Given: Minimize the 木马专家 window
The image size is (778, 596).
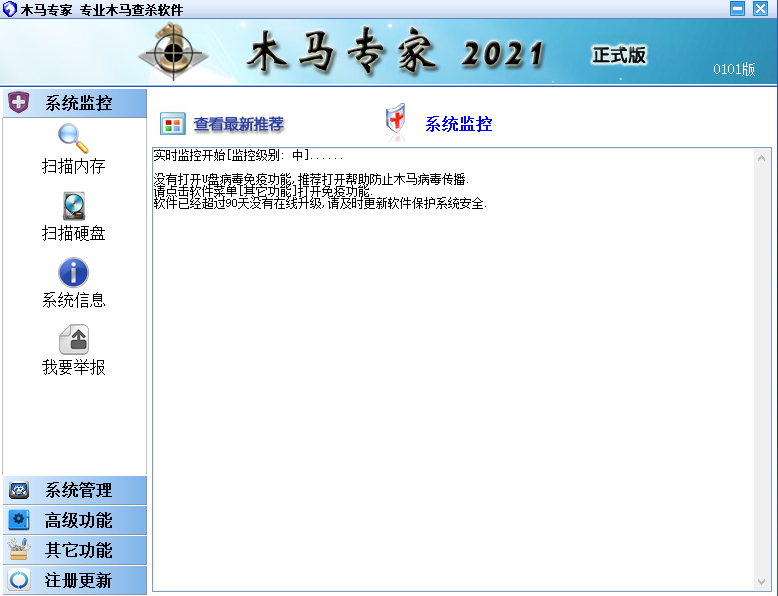Looking at the screenshot, I should pyautogui.click(x=737, y=8).
